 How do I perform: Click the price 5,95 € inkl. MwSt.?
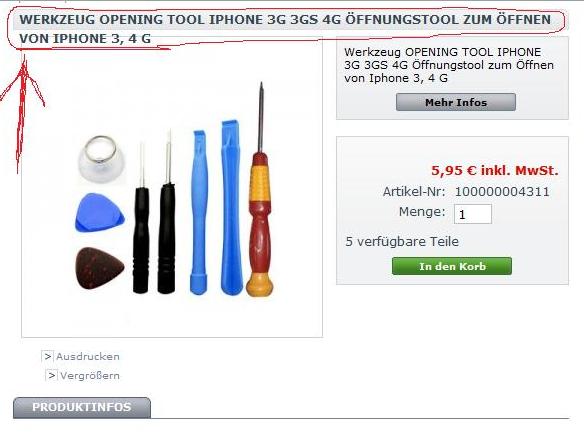495,171
